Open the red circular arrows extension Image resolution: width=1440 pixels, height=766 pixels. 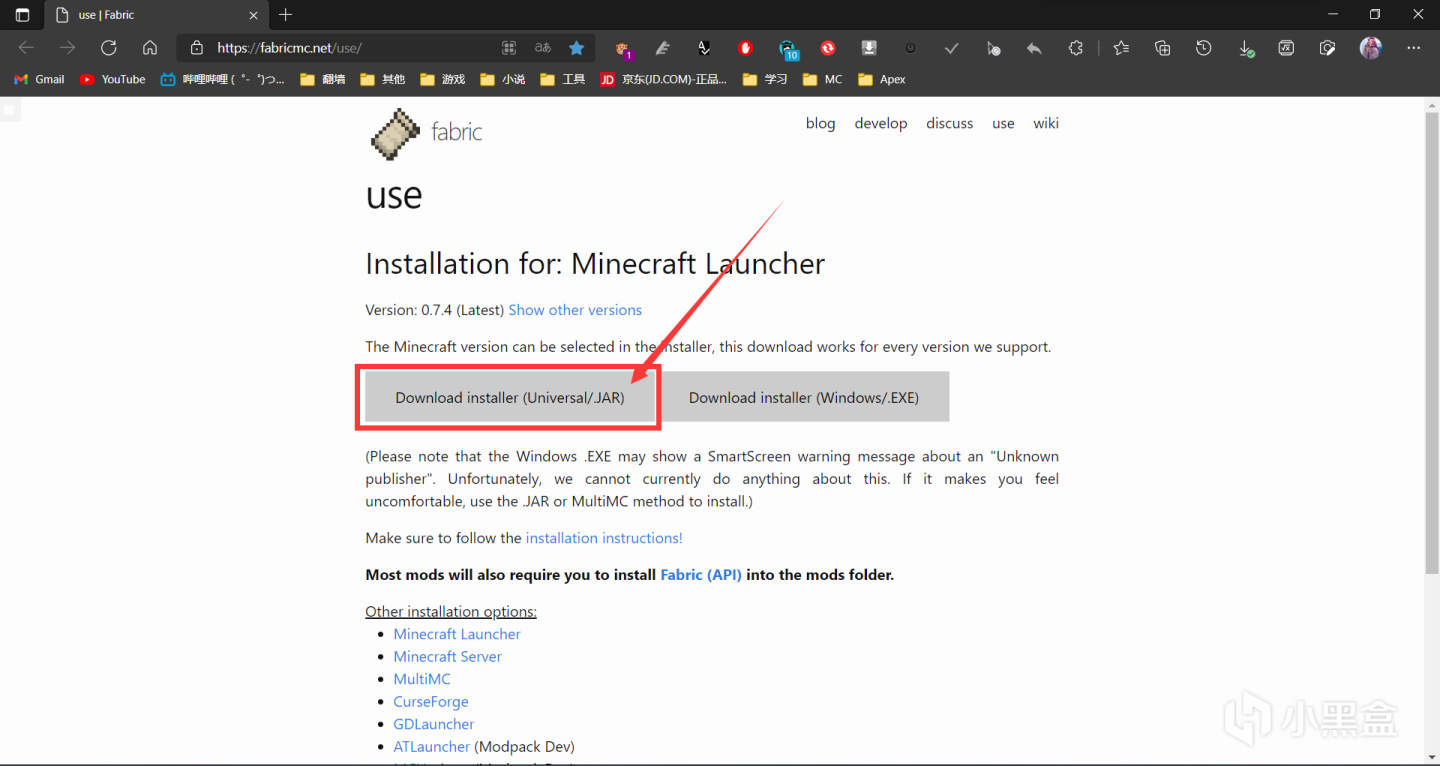[x=828, y=48]
